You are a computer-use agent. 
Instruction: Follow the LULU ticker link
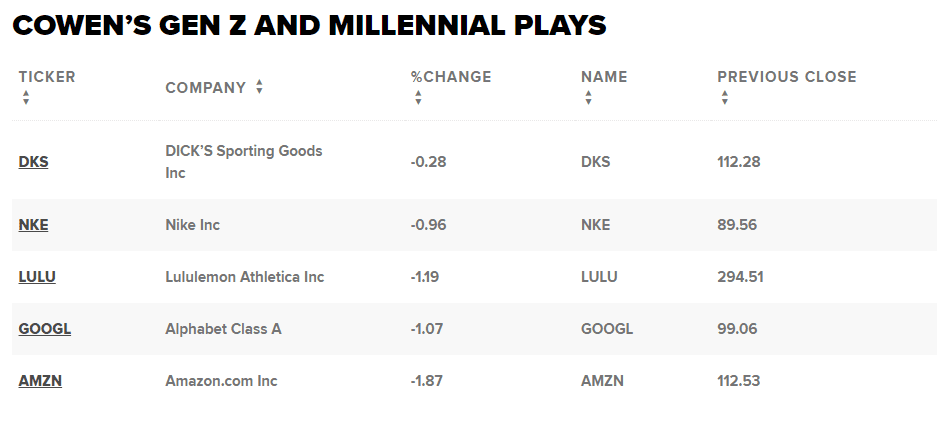pyautogui.click(x=37, y=277)
